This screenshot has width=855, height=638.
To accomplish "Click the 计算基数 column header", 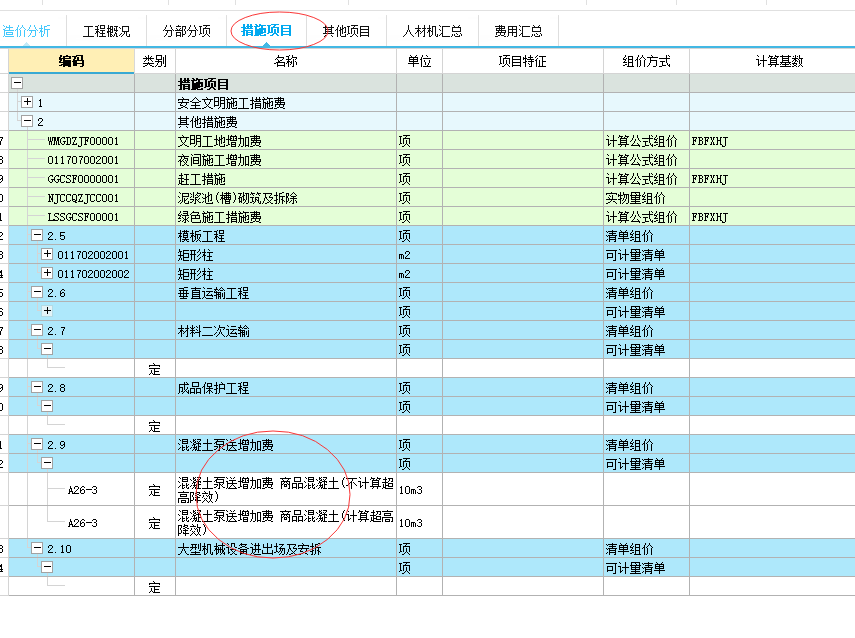I will 780,61.
